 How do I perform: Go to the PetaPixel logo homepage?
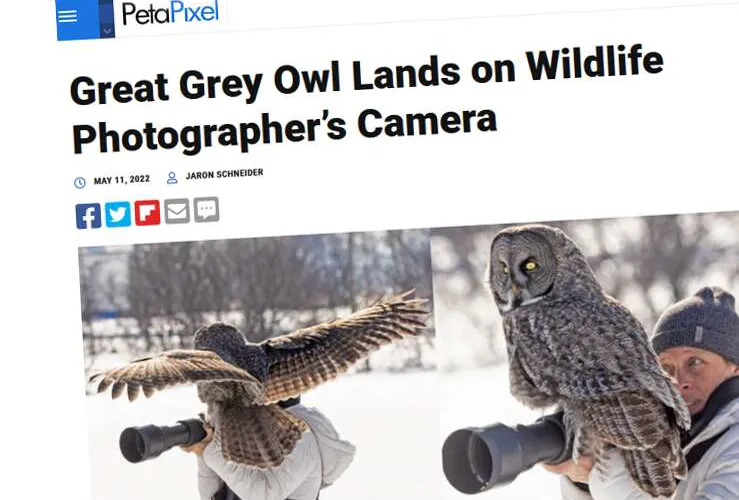tap(170, 13)
